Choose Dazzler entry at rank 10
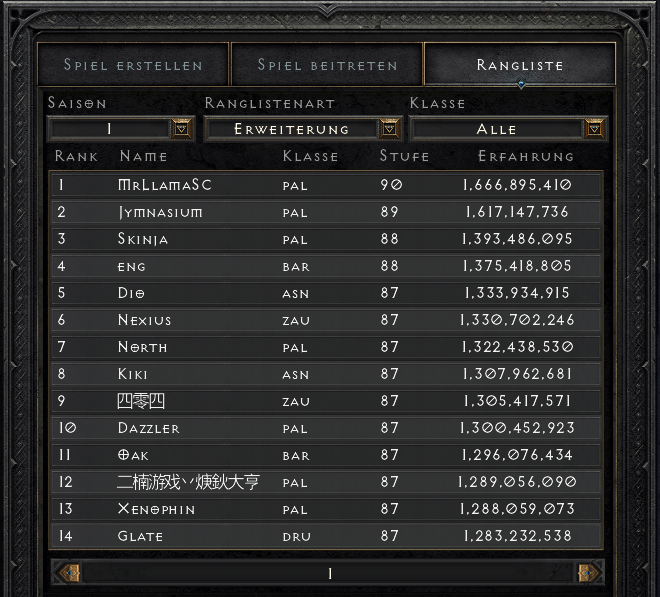The image size is (660, 597). (326, 428)
